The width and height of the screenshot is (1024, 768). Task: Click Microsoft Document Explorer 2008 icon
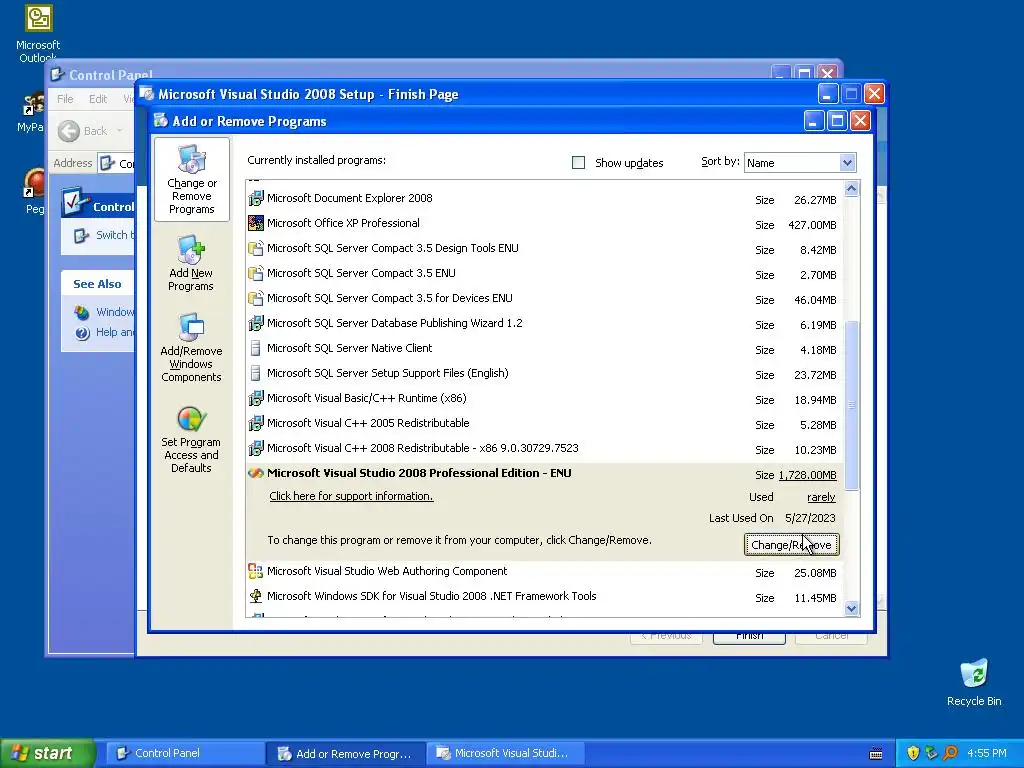coord(256,198)
